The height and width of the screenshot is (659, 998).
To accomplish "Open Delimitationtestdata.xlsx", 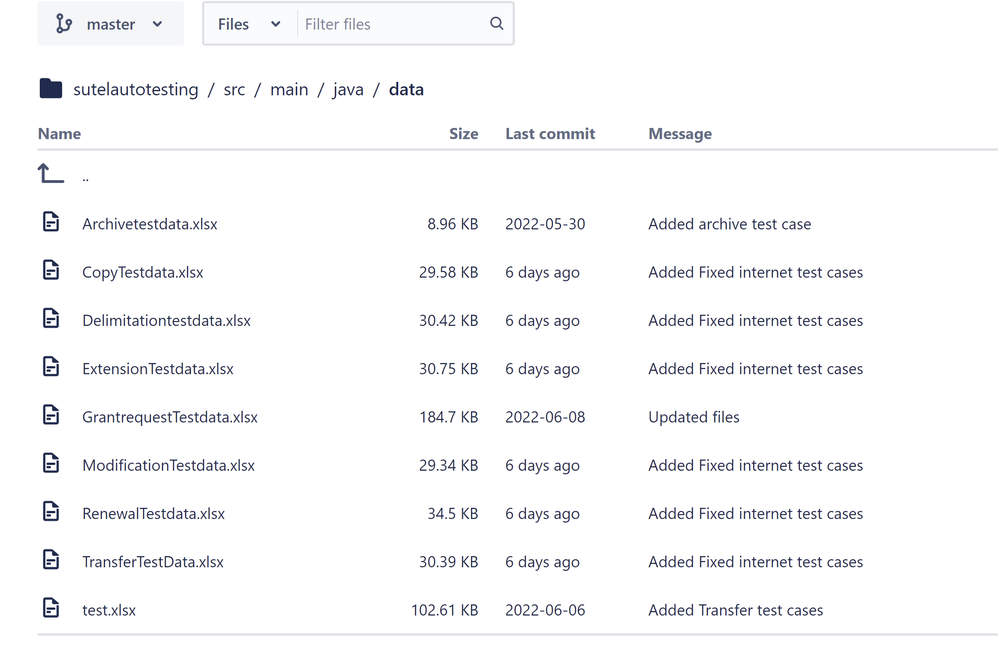I will click(x=166, y=321).
